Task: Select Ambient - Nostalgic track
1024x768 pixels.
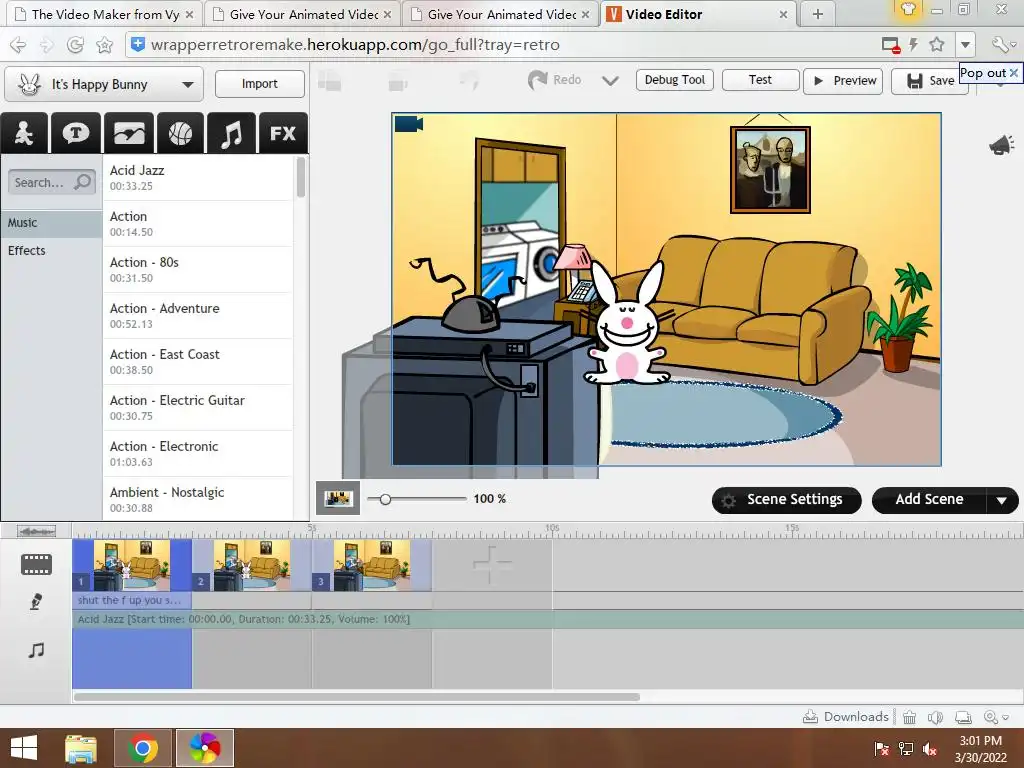Action: click(198, 500)
